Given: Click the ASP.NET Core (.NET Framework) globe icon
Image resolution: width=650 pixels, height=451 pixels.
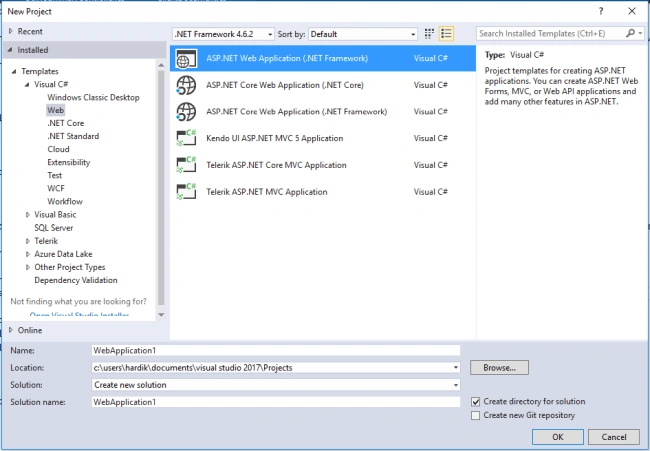Looking at the screenshot, I should point(186,112).
